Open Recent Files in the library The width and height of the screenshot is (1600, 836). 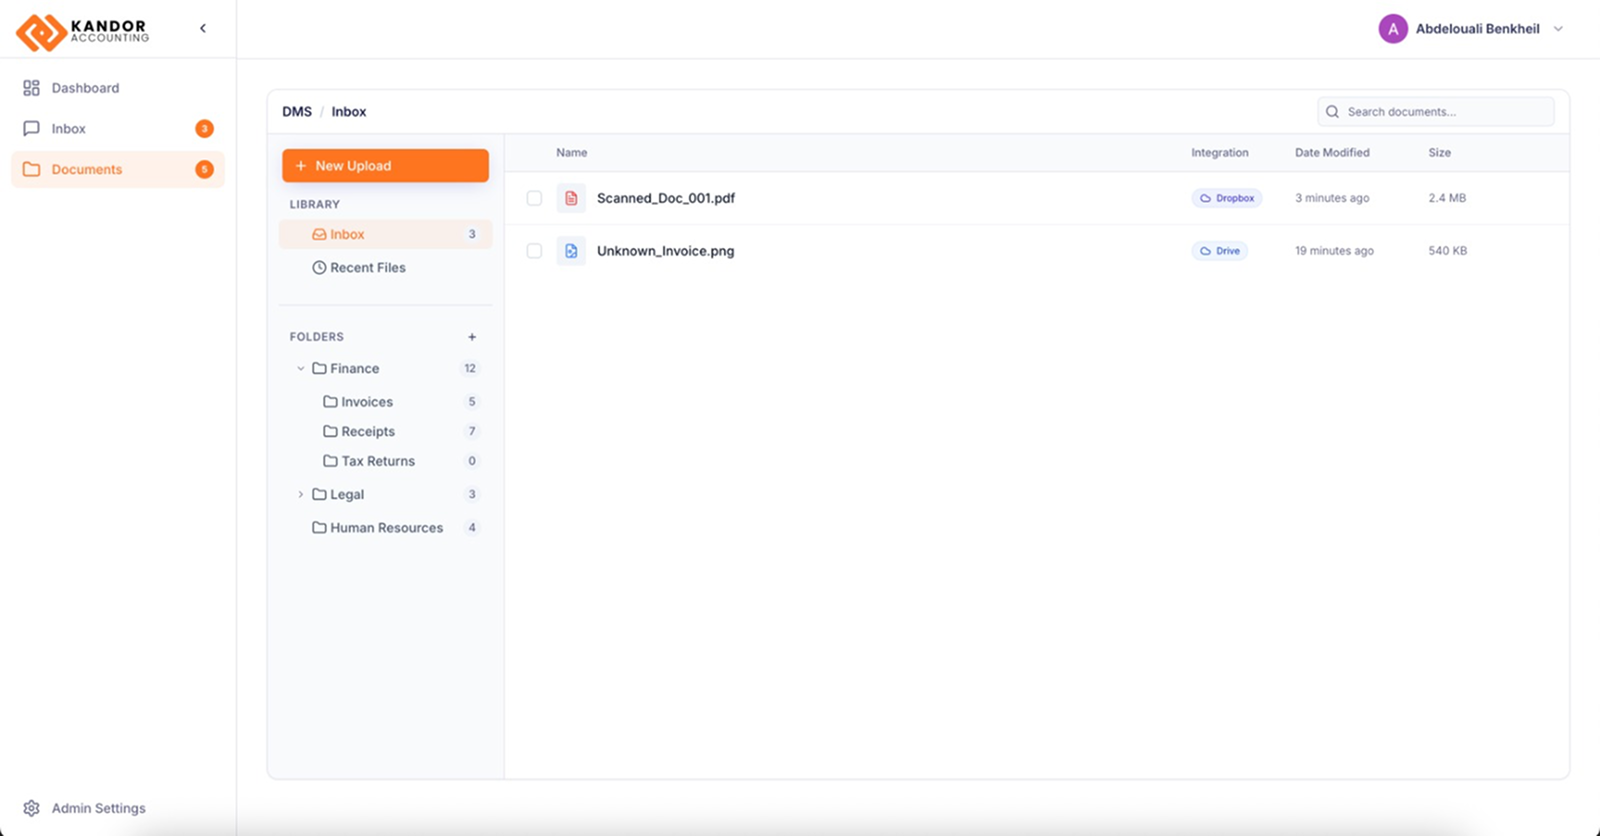tap(367, 268)
